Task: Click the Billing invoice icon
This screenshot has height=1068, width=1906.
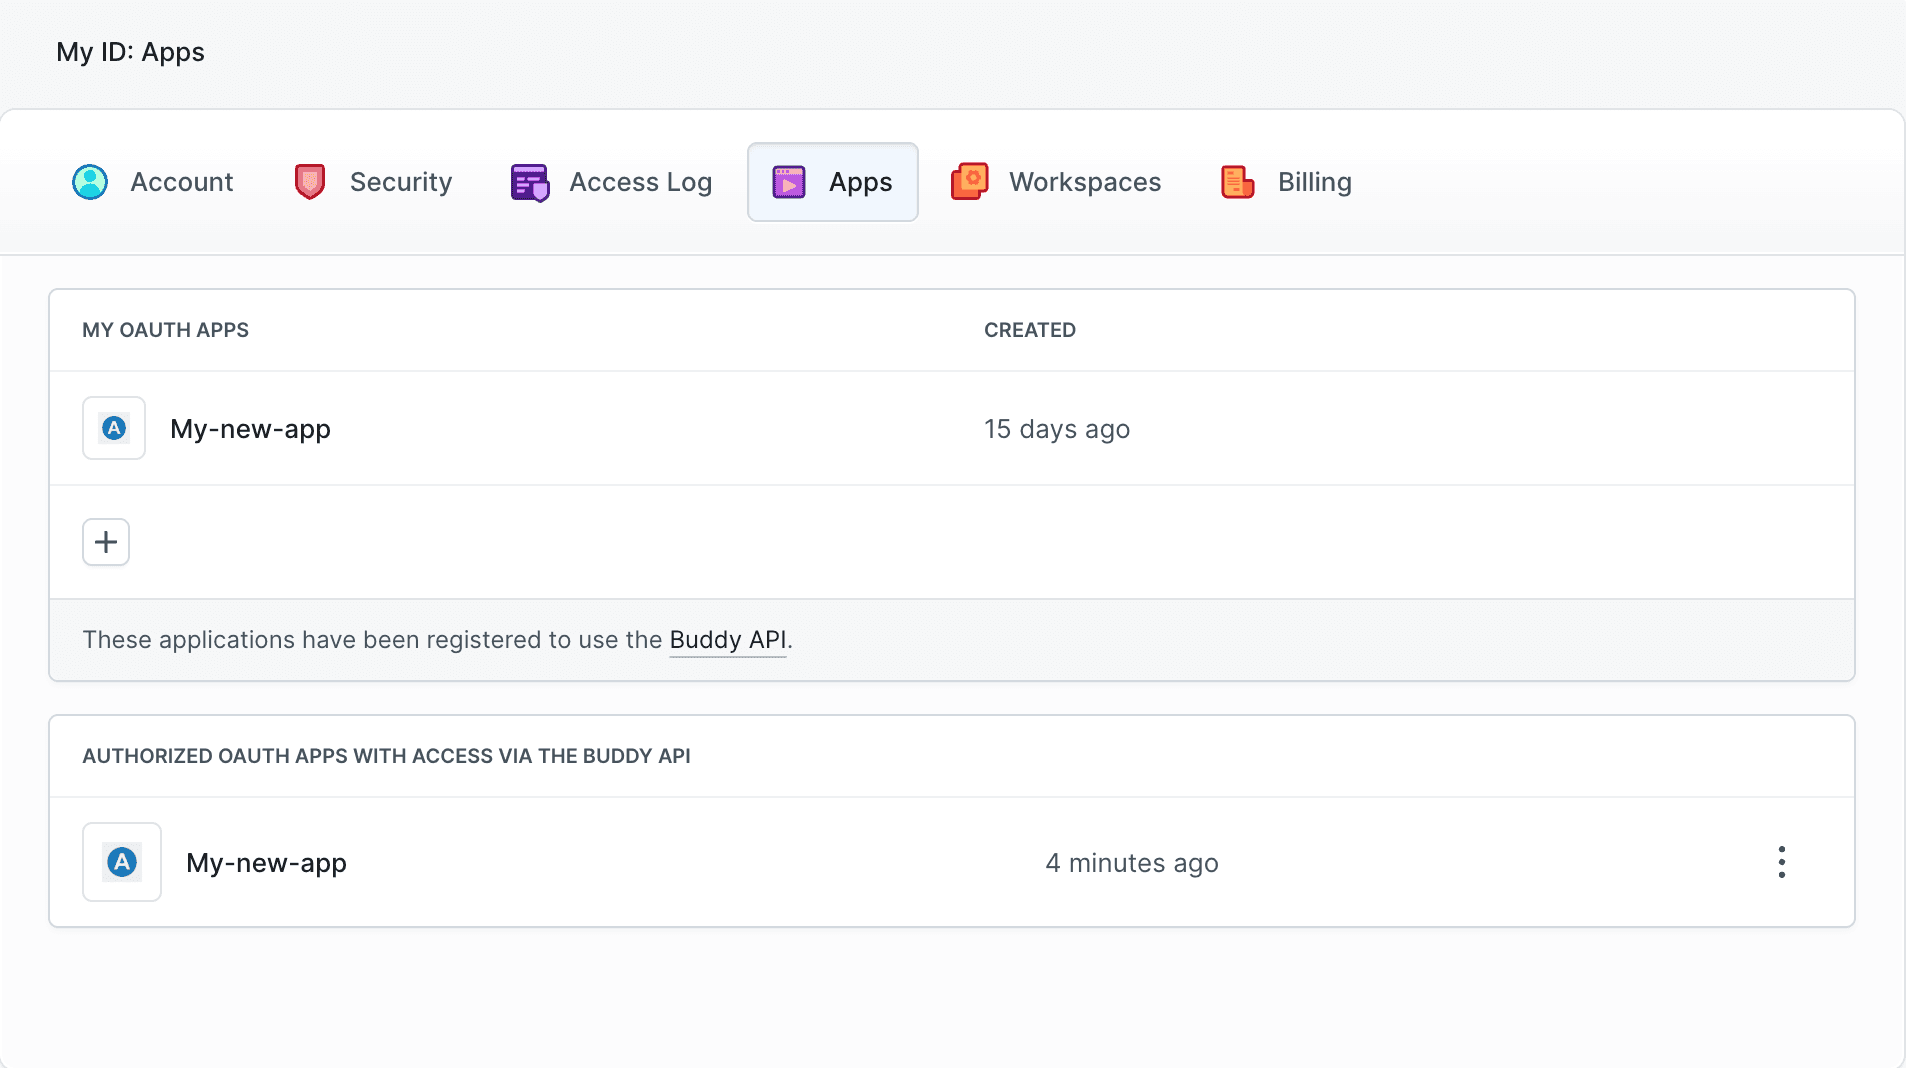Action: 1236,181
